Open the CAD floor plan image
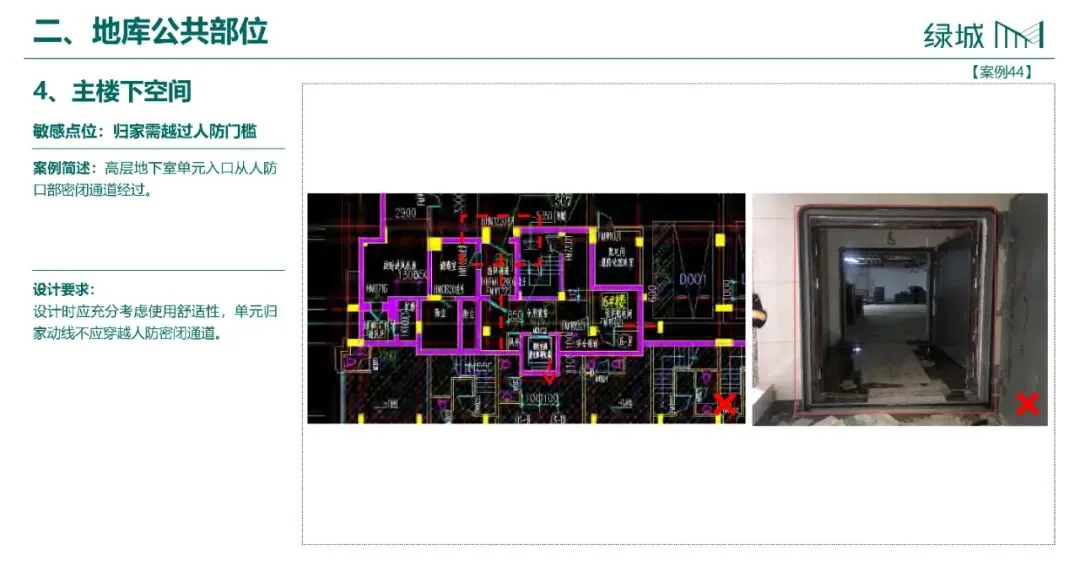Screen dimensions: 1080x566 click(x=526, y=308)
